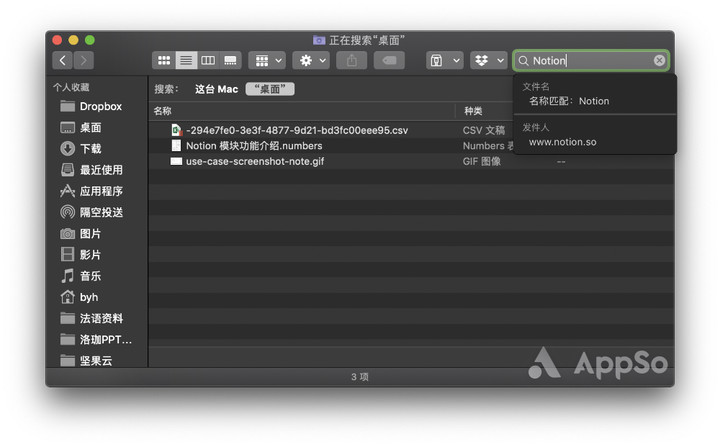Image resolution: width=720 pixels, height=447 pixels.
Task: Switch to list view
Action: point(186,60)
